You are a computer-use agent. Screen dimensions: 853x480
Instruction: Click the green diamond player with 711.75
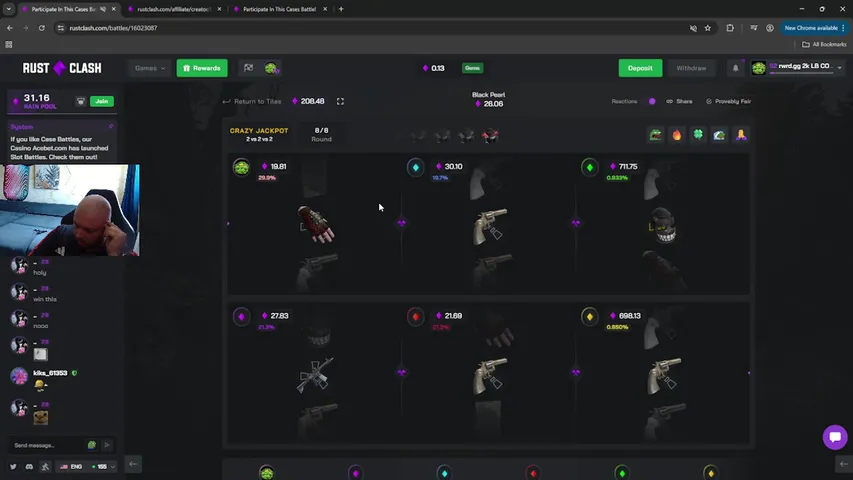pyautogui.click(x=590, y=167)
